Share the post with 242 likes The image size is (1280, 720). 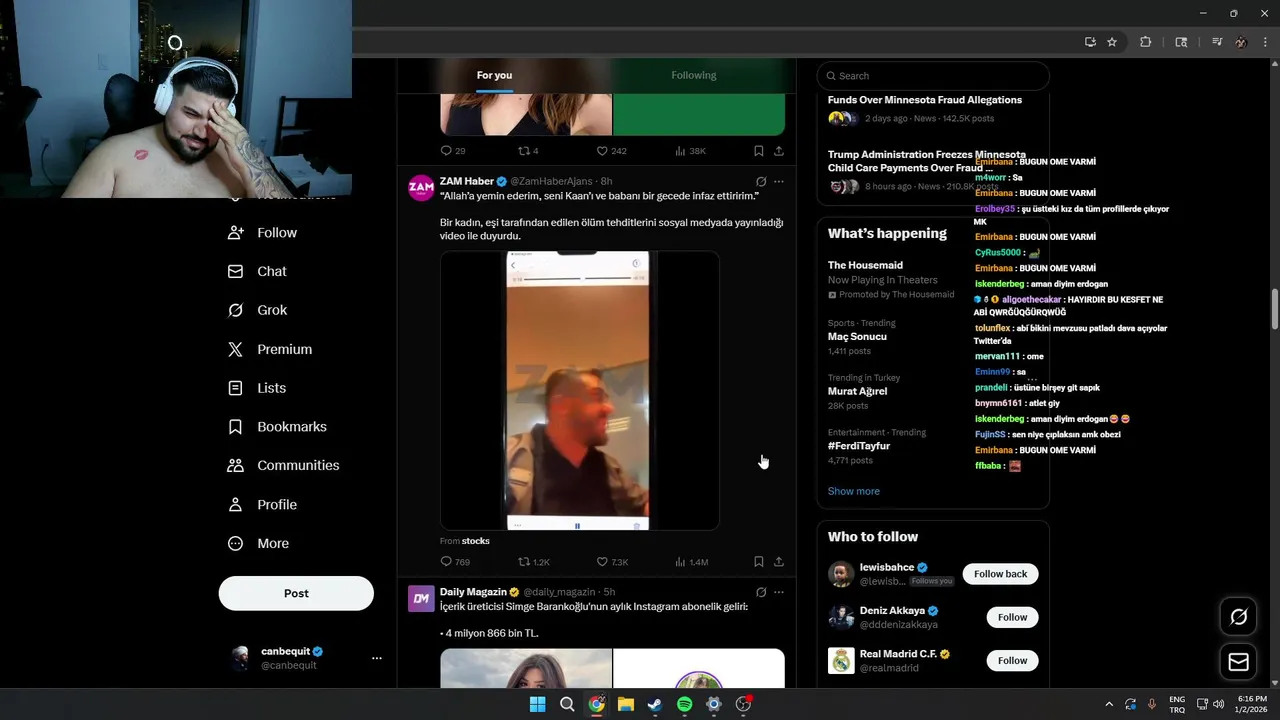point(779,151)
